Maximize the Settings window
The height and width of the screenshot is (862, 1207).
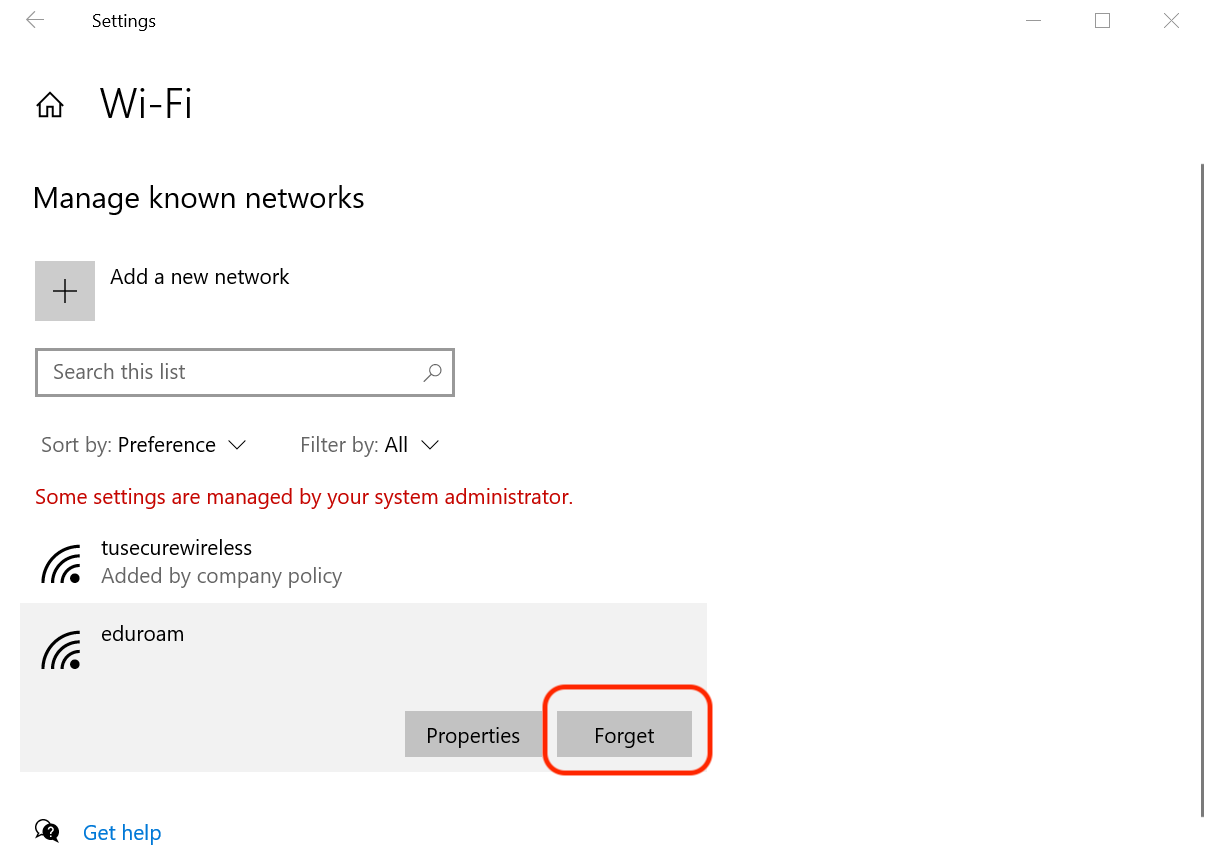click(x=1102, y=20)
